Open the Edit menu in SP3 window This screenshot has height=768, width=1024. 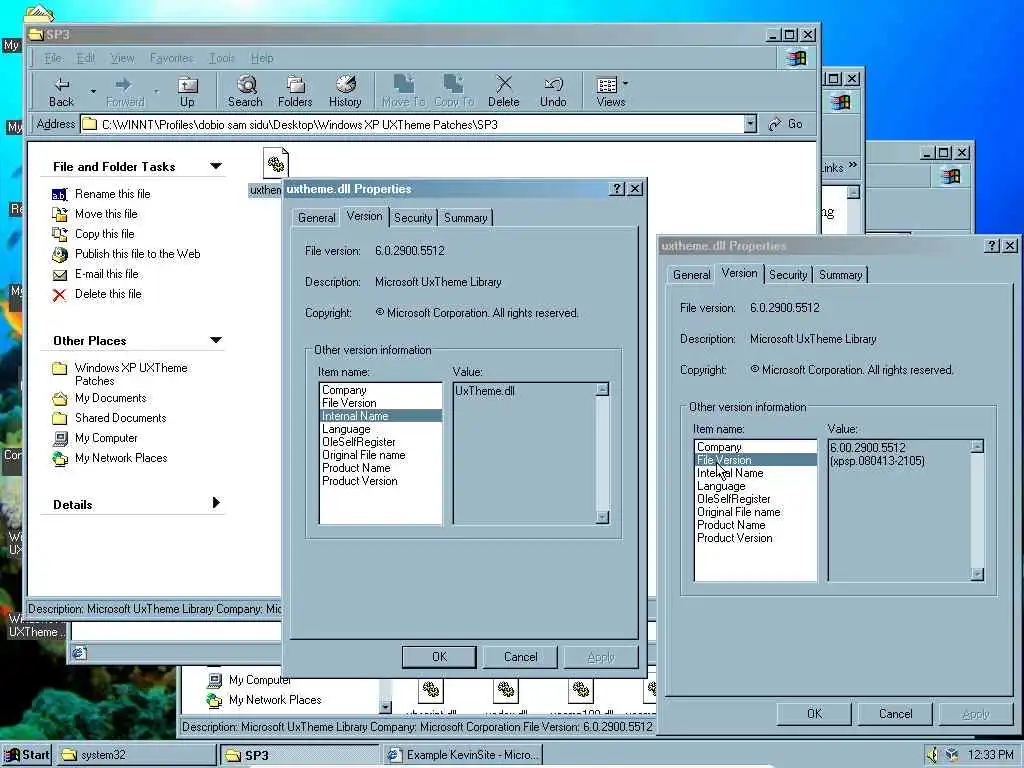pyautogui.click(x=86, y=58)
